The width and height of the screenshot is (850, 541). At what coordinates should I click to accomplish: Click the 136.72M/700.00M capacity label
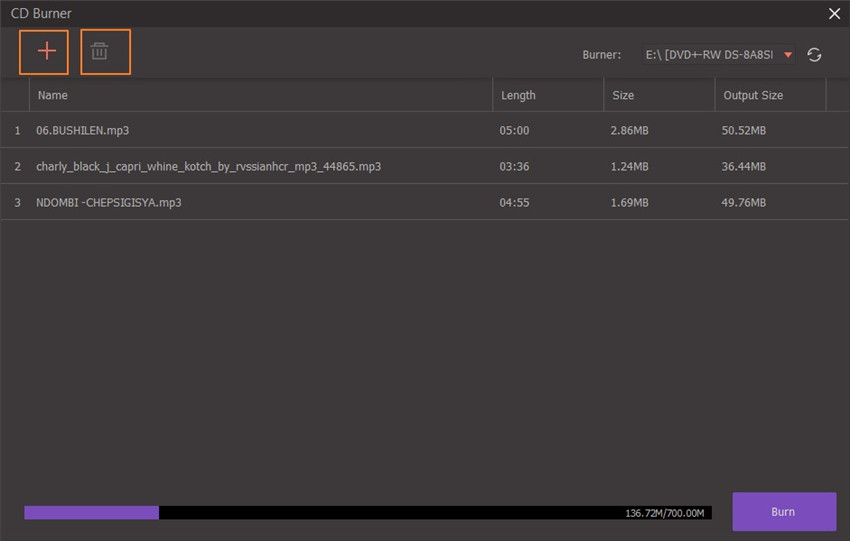(665, 513)
